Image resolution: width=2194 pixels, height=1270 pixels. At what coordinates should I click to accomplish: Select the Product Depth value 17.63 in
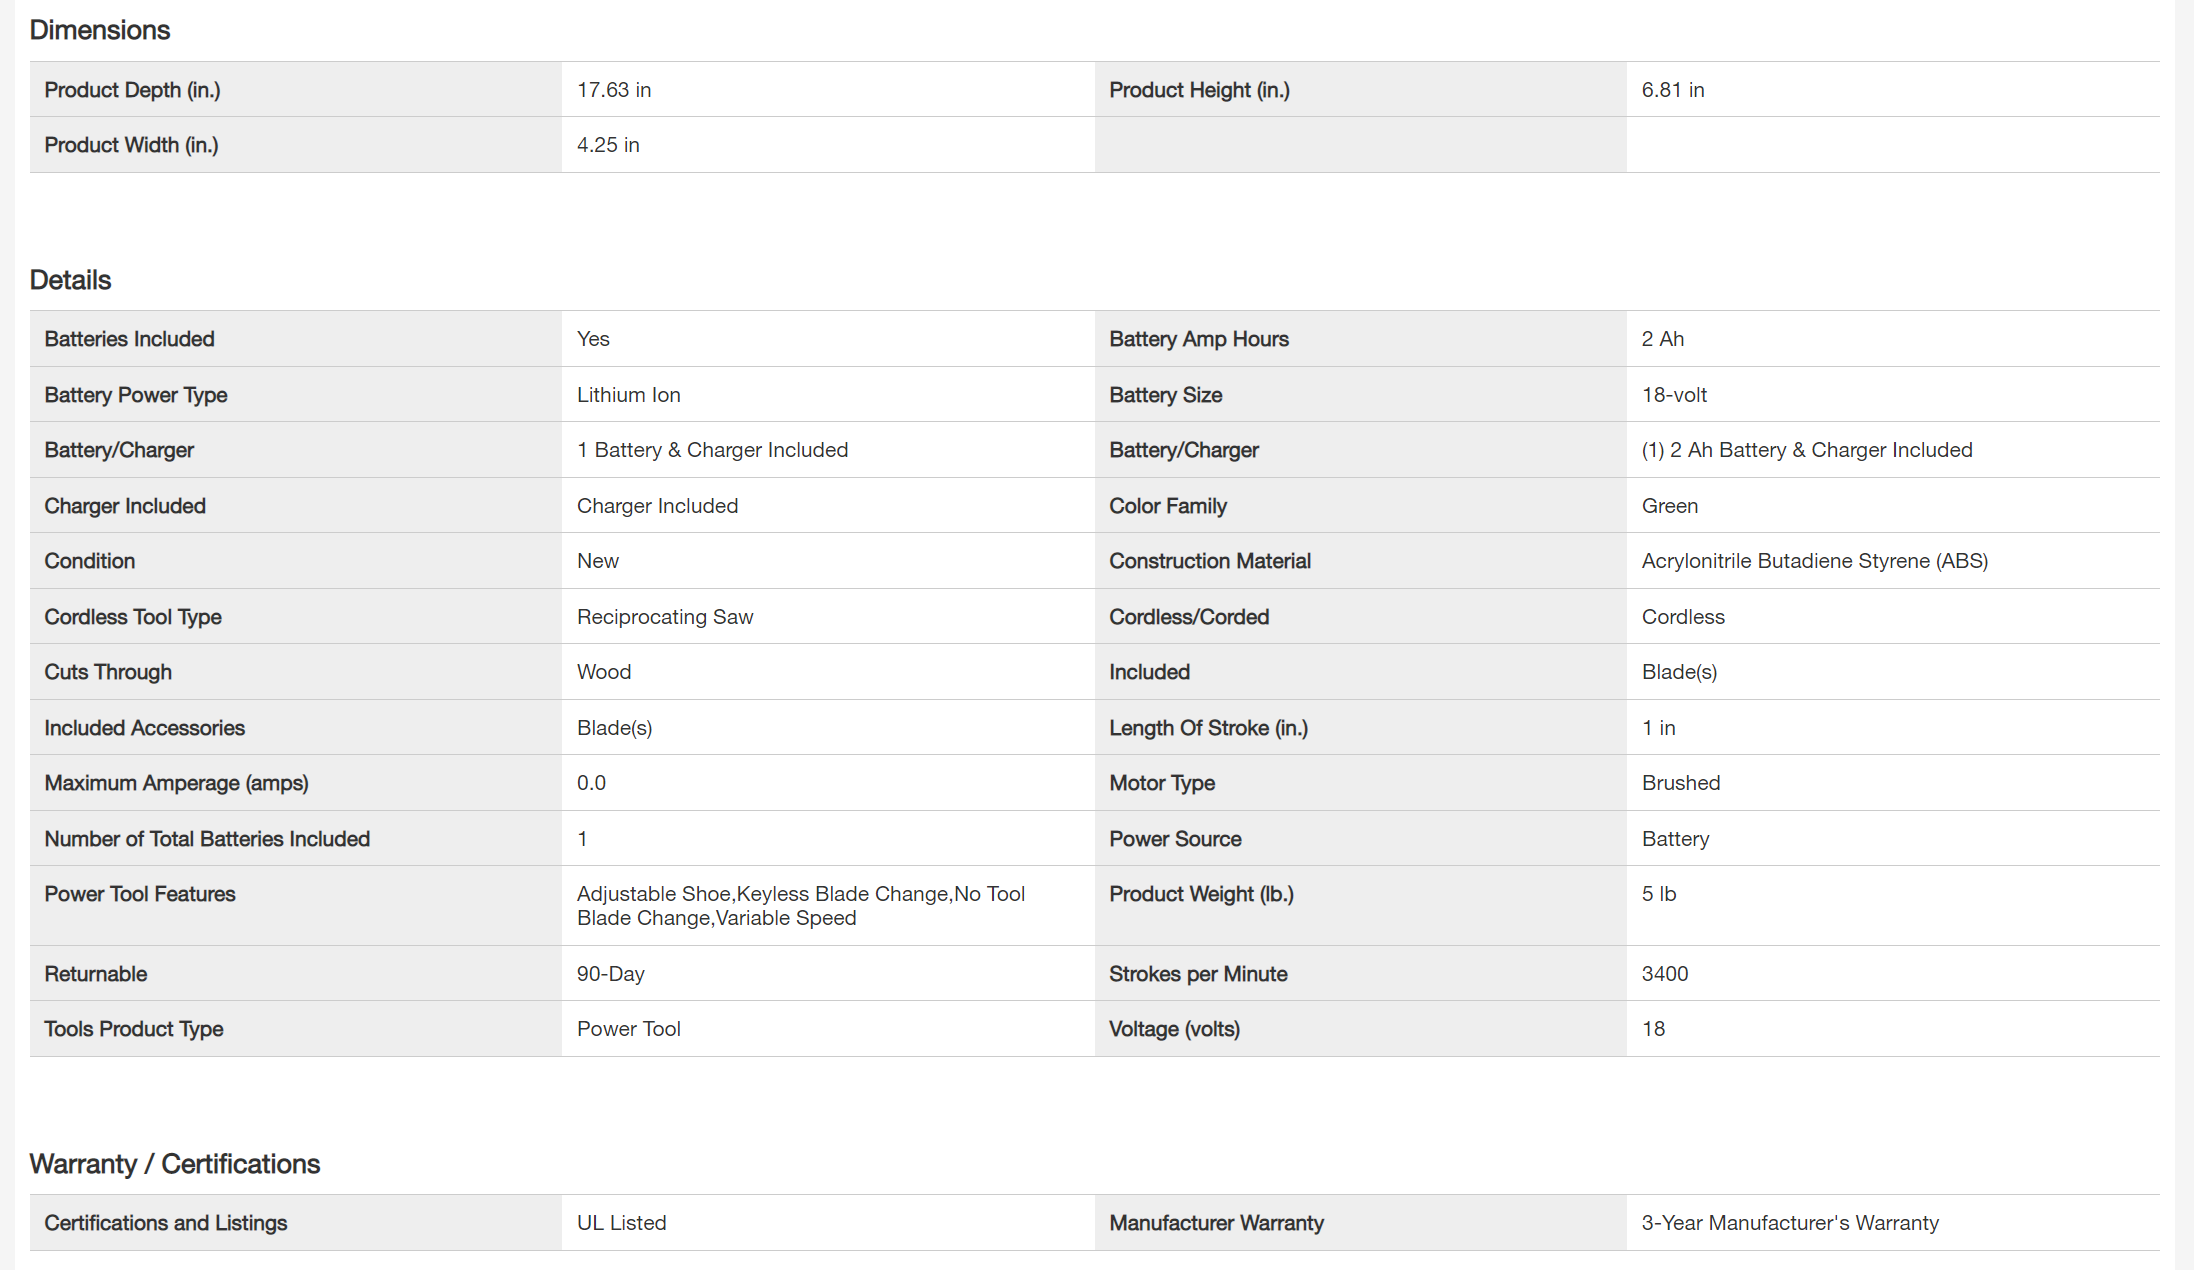(613, 90)
